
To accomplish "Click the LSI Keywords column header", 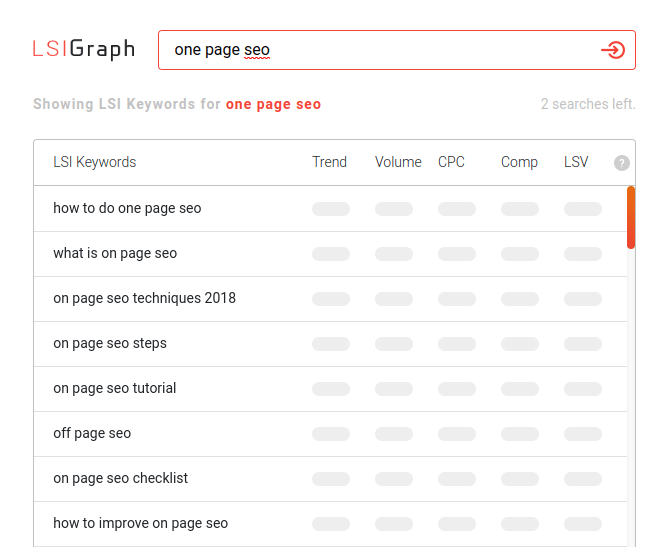I will point(95,162).
